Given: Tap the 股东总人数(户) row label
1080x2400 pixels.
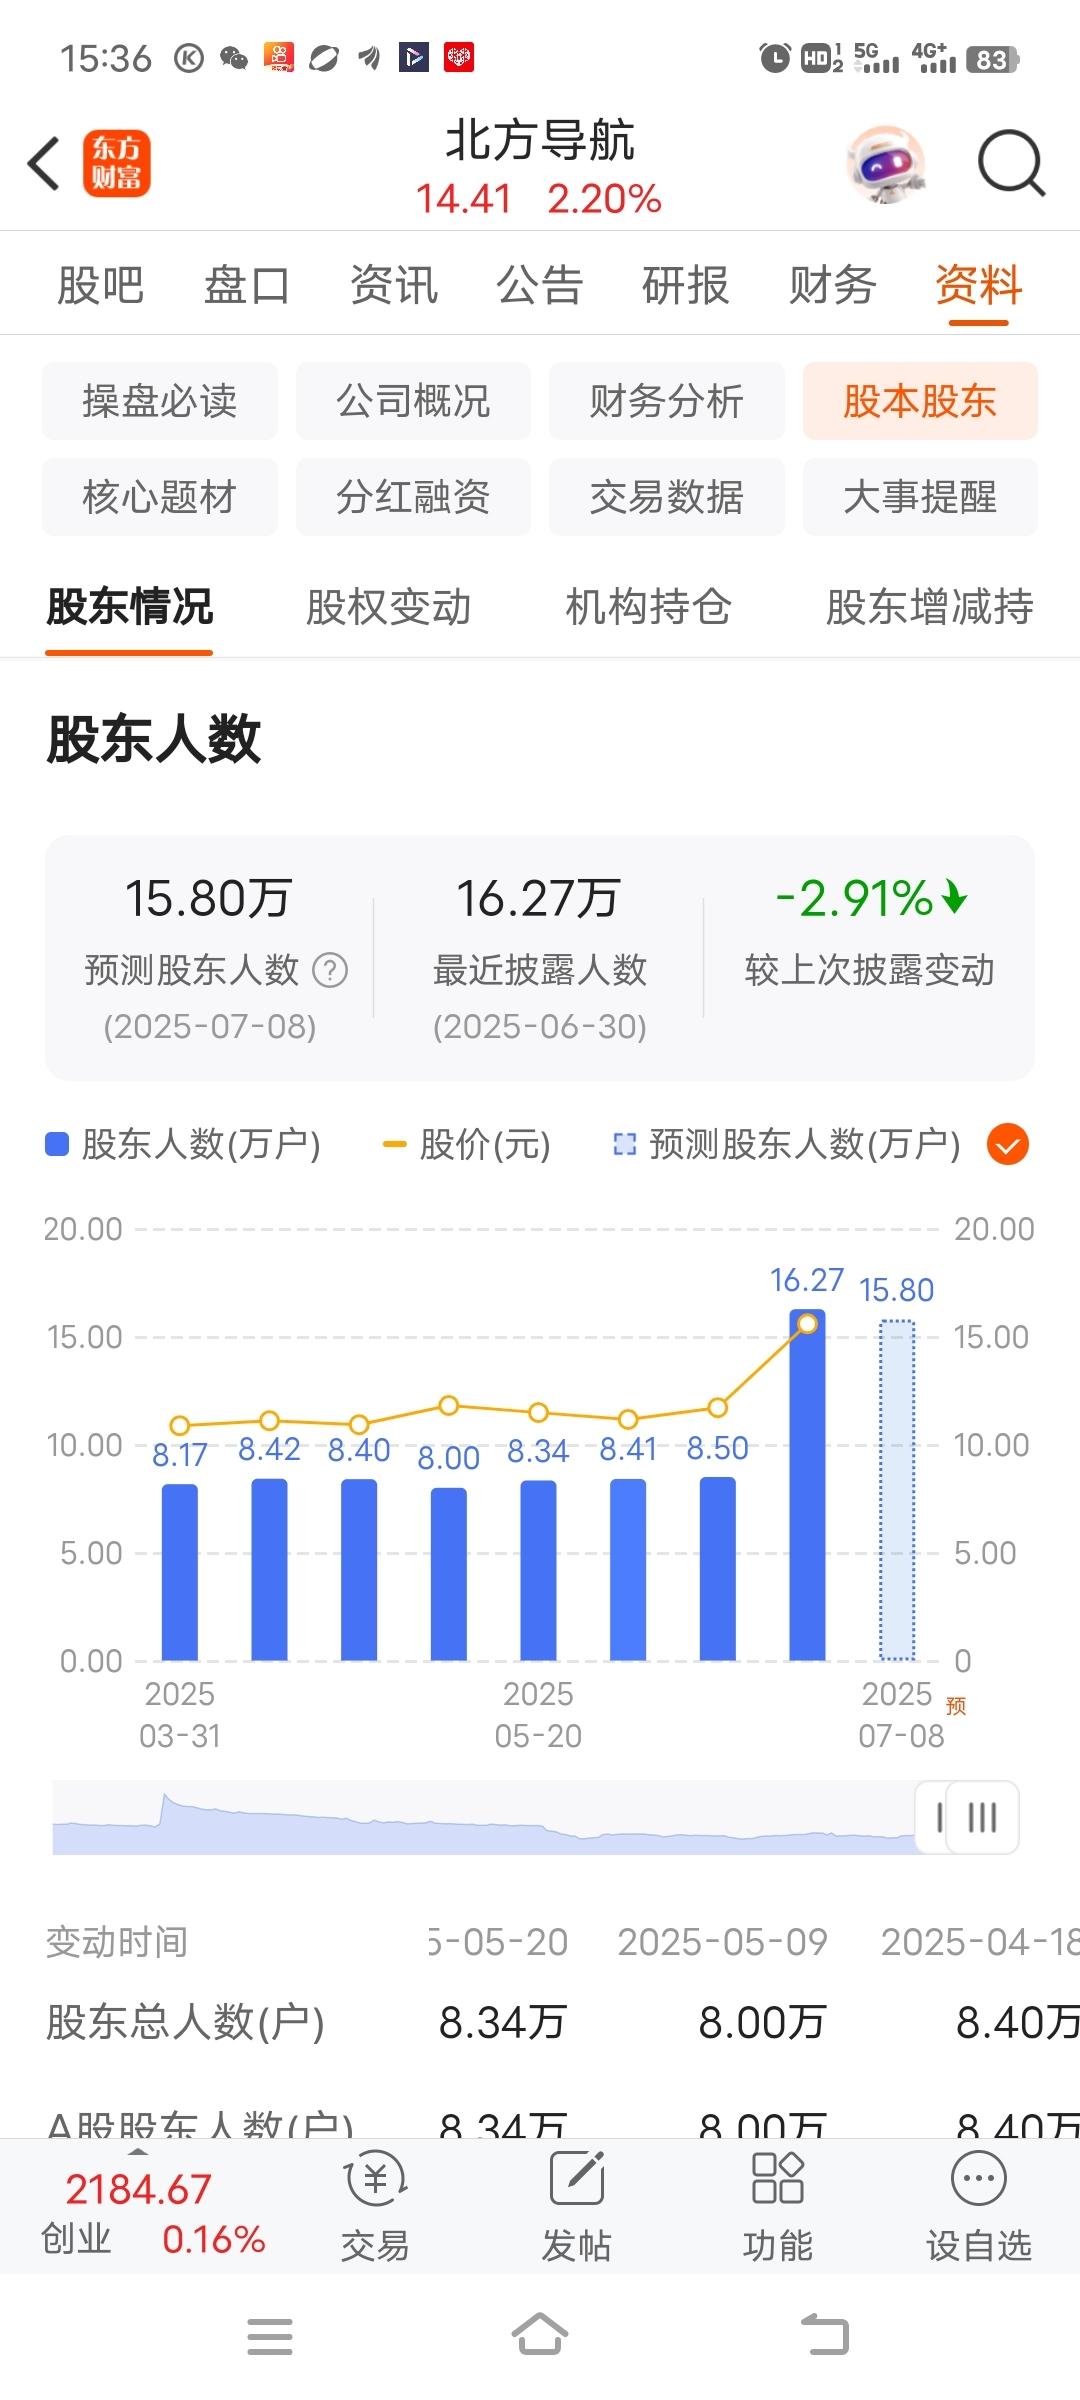Looking at the screenshot, I should (186, 2022).
